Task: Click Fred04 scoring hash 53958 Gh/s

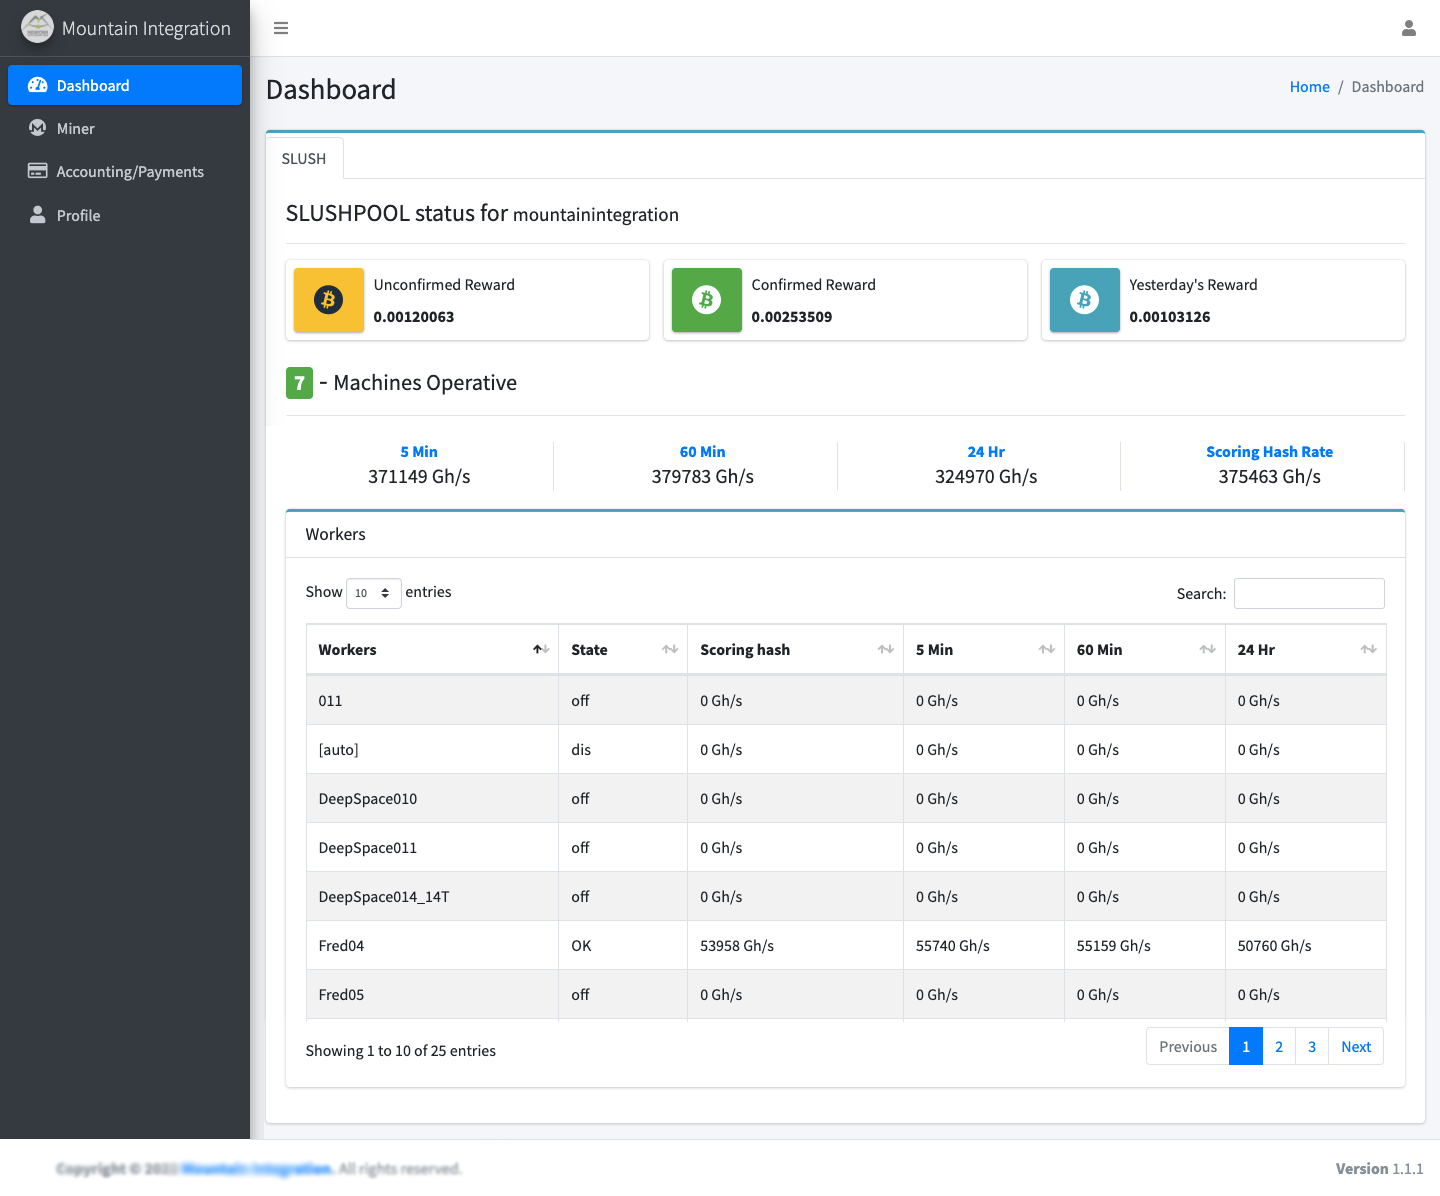Action: tap(737, 946)
